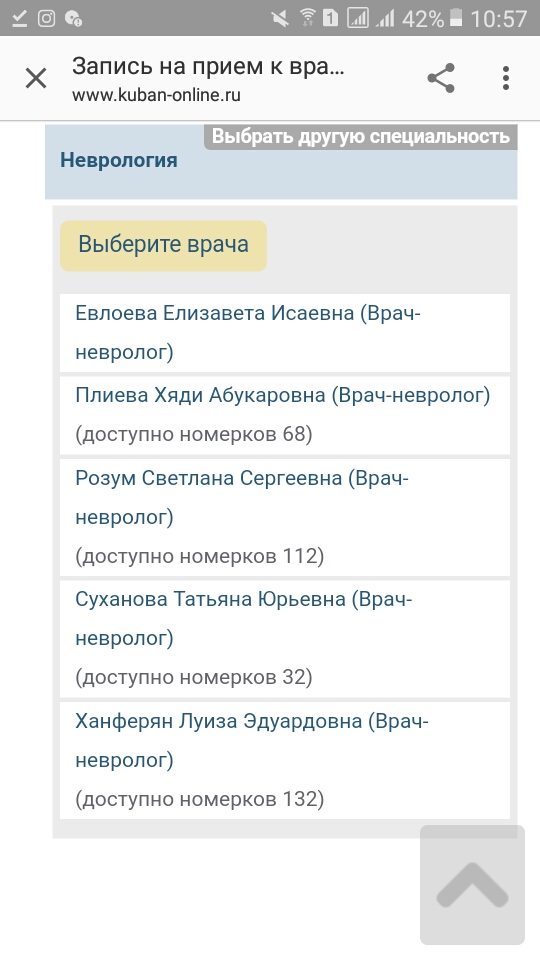Tap the battery indicator icon

tap(456, 18)
